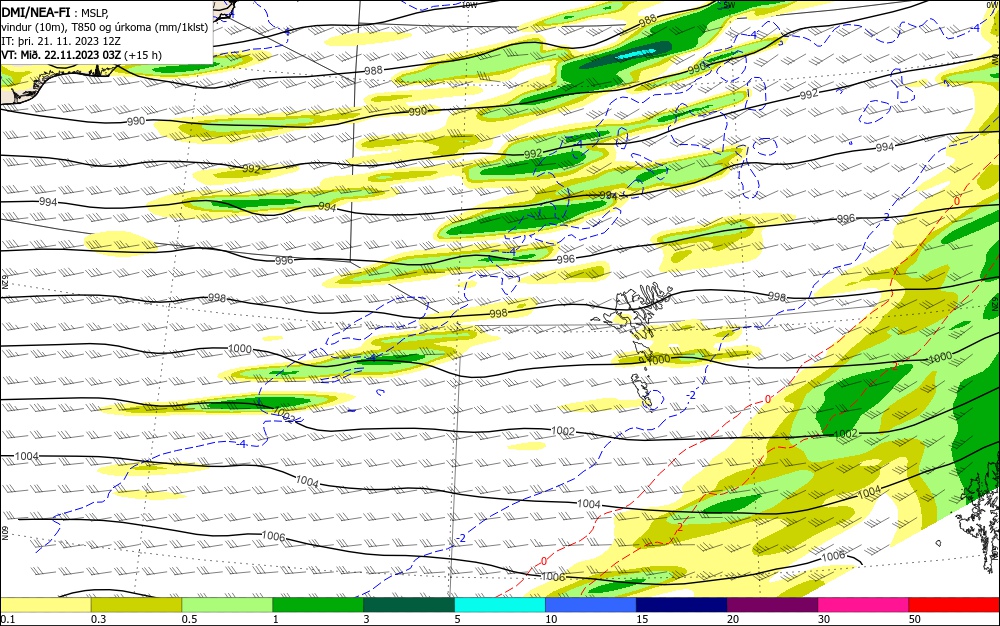This screenshot has width=1000, height=626.
Task: Click the 'IT: þri. 21. 11. 2023 12Z' line
Action: tap(61, 41)
